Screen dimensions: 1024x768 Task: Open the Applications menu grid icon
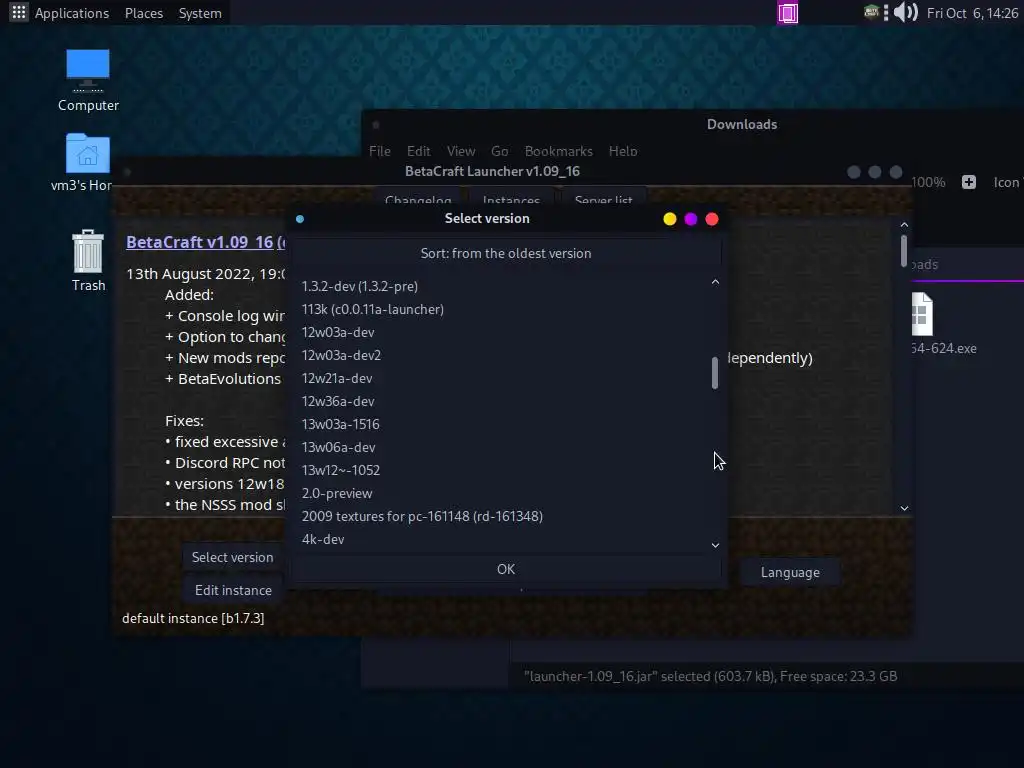(18, 12)
